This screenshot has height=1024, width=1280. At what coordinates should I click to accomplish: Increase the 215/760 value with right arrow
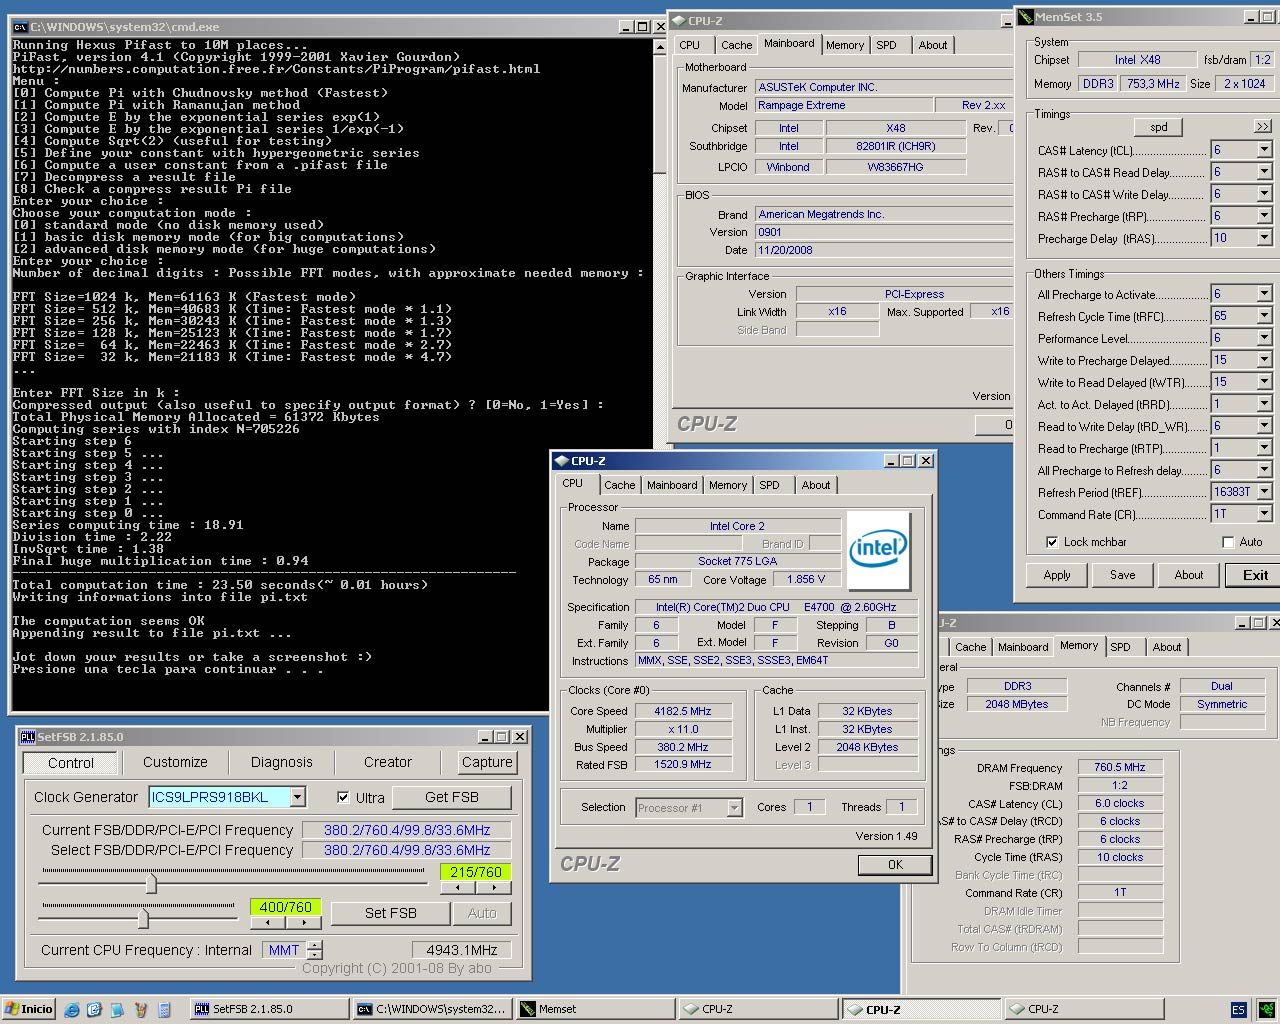493,888
